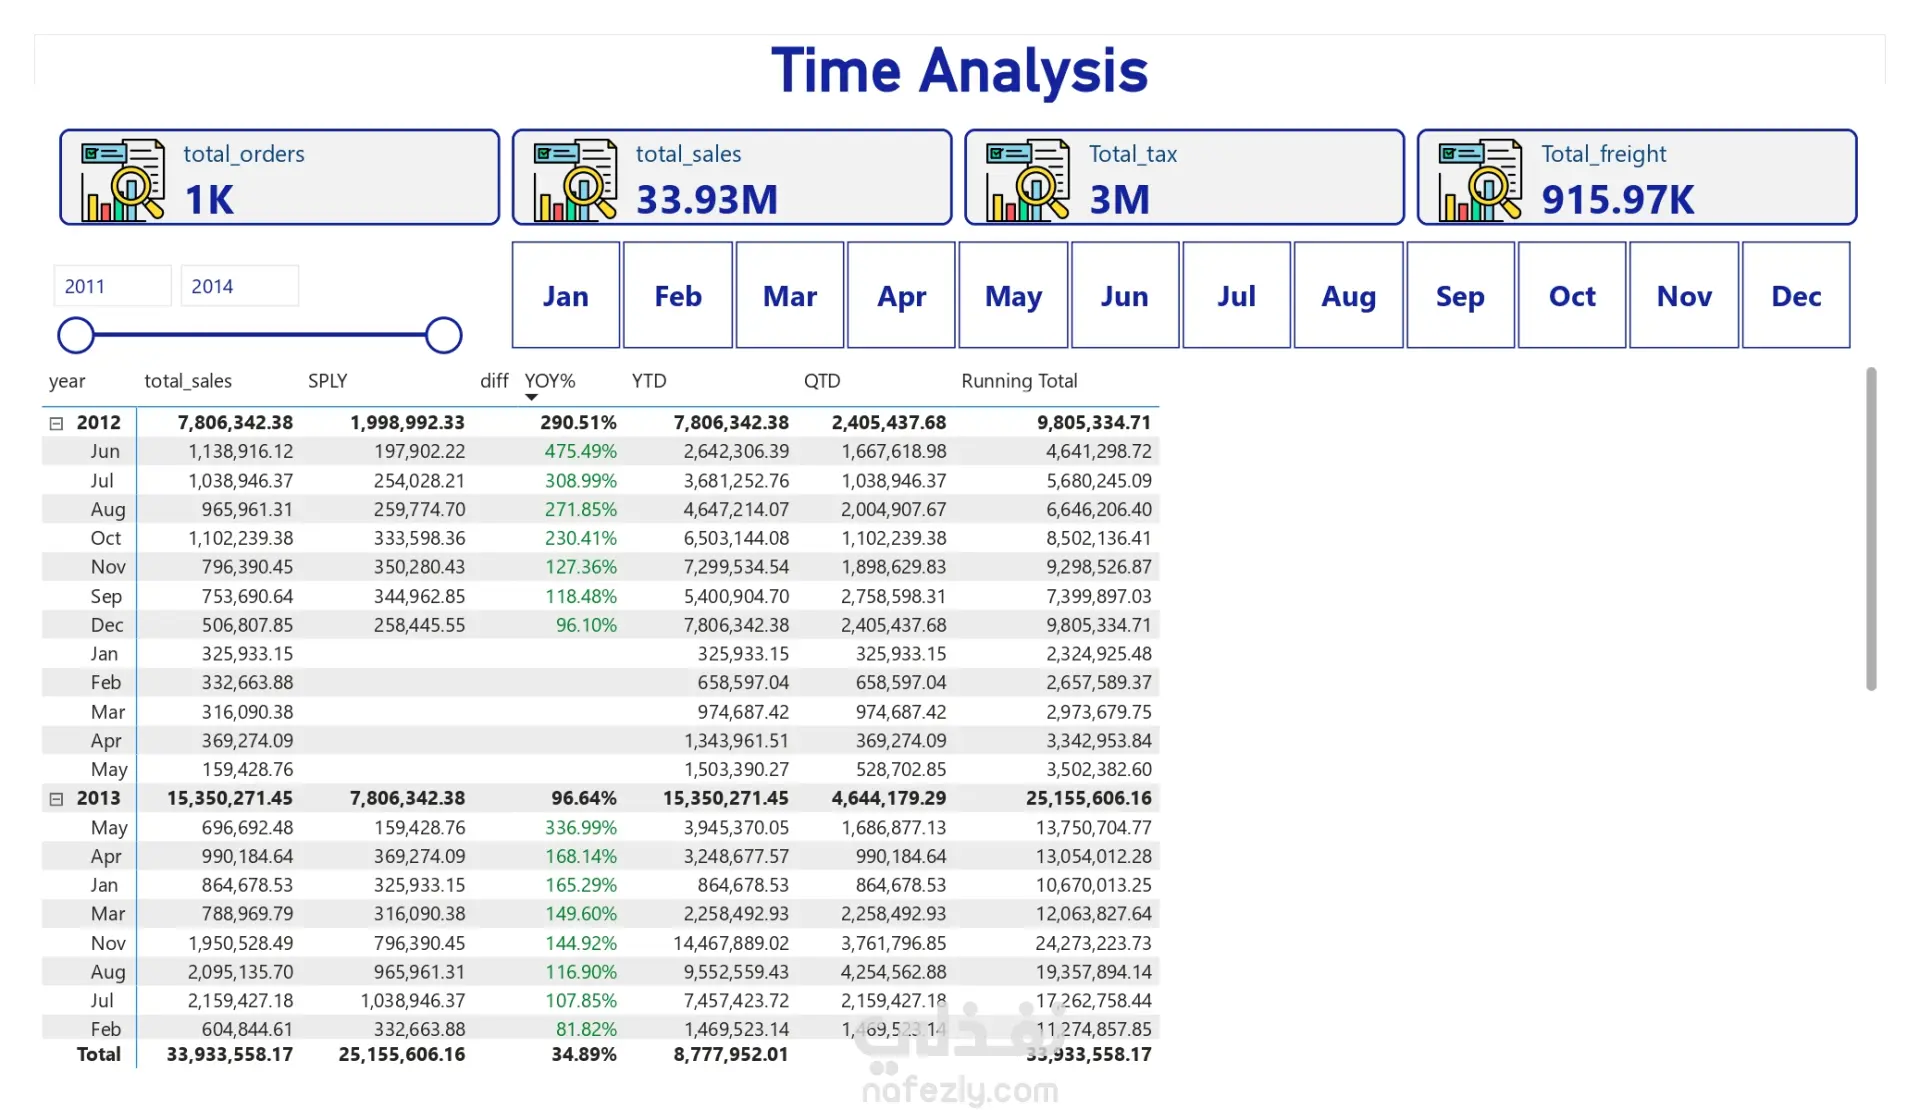Choose Sep in the month slicer
Image resolution: width=1920 pixels, height=1110 pixels.
click(1459, 296)
